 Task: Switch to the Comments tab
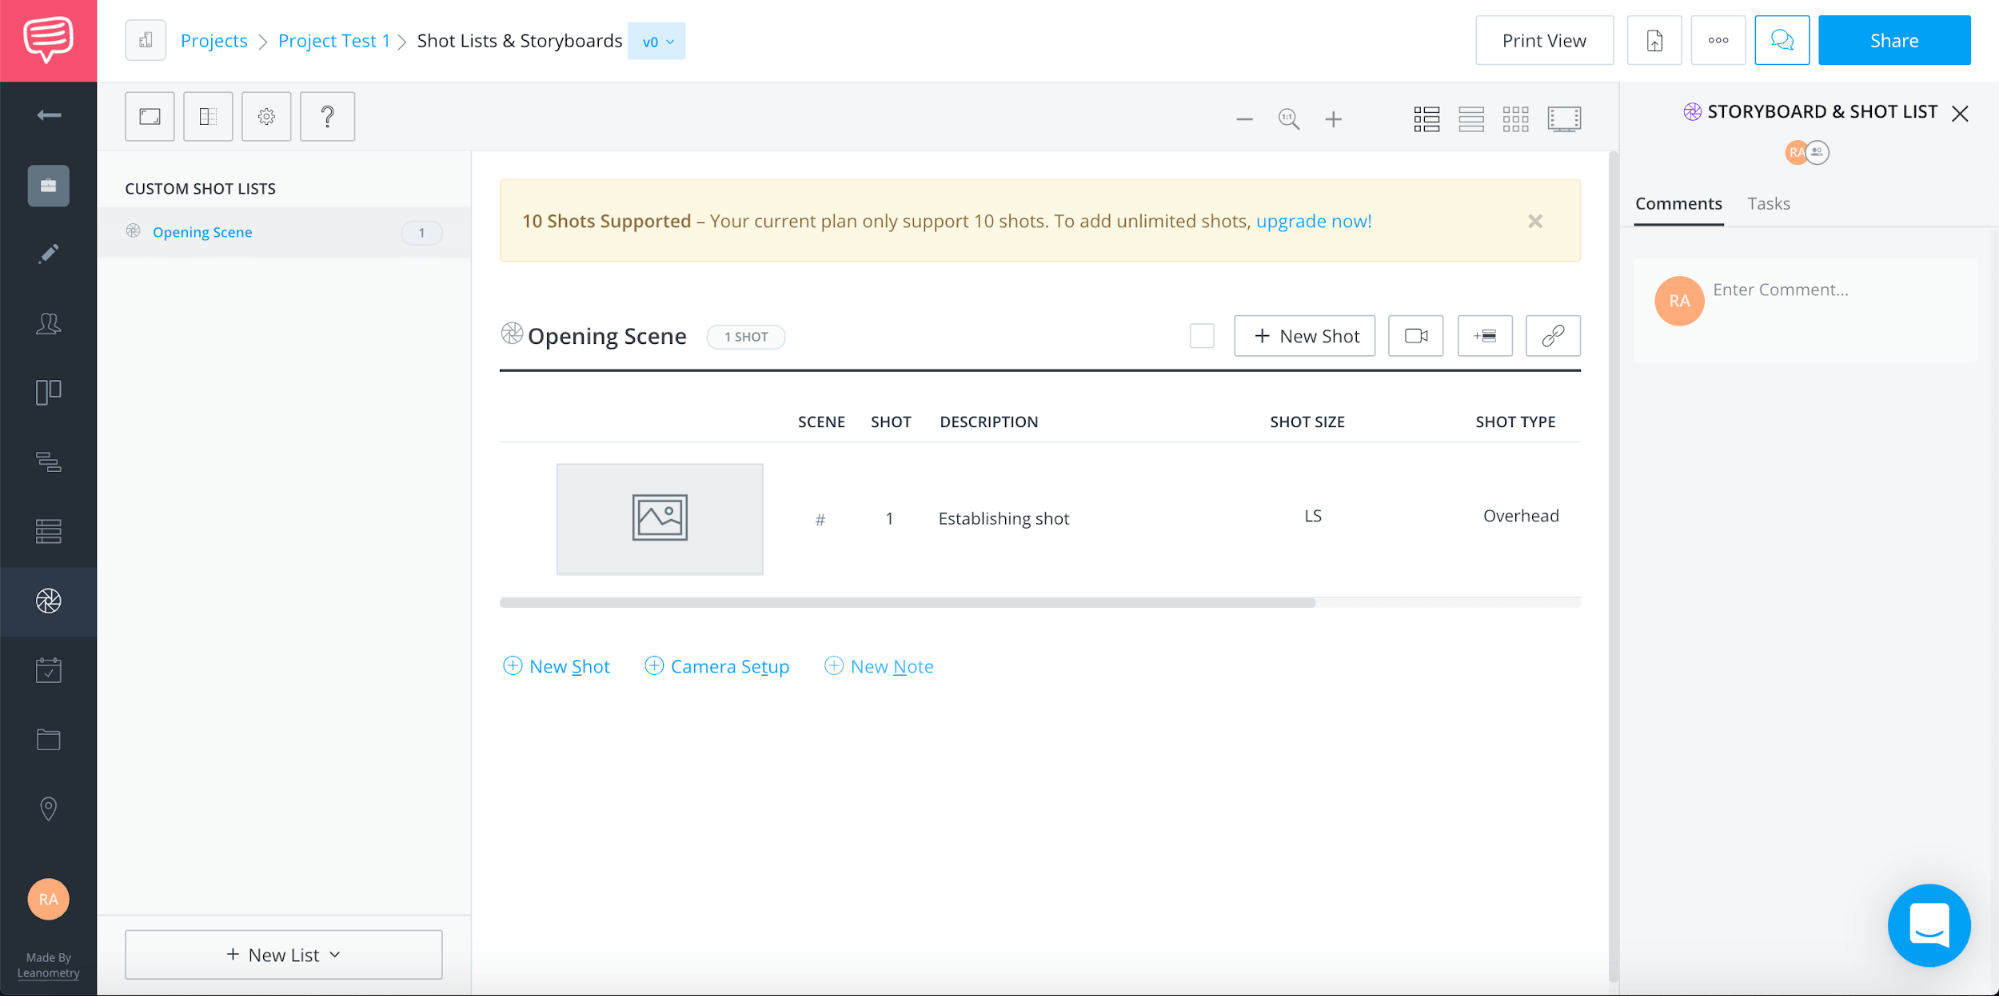(1678, 203)
